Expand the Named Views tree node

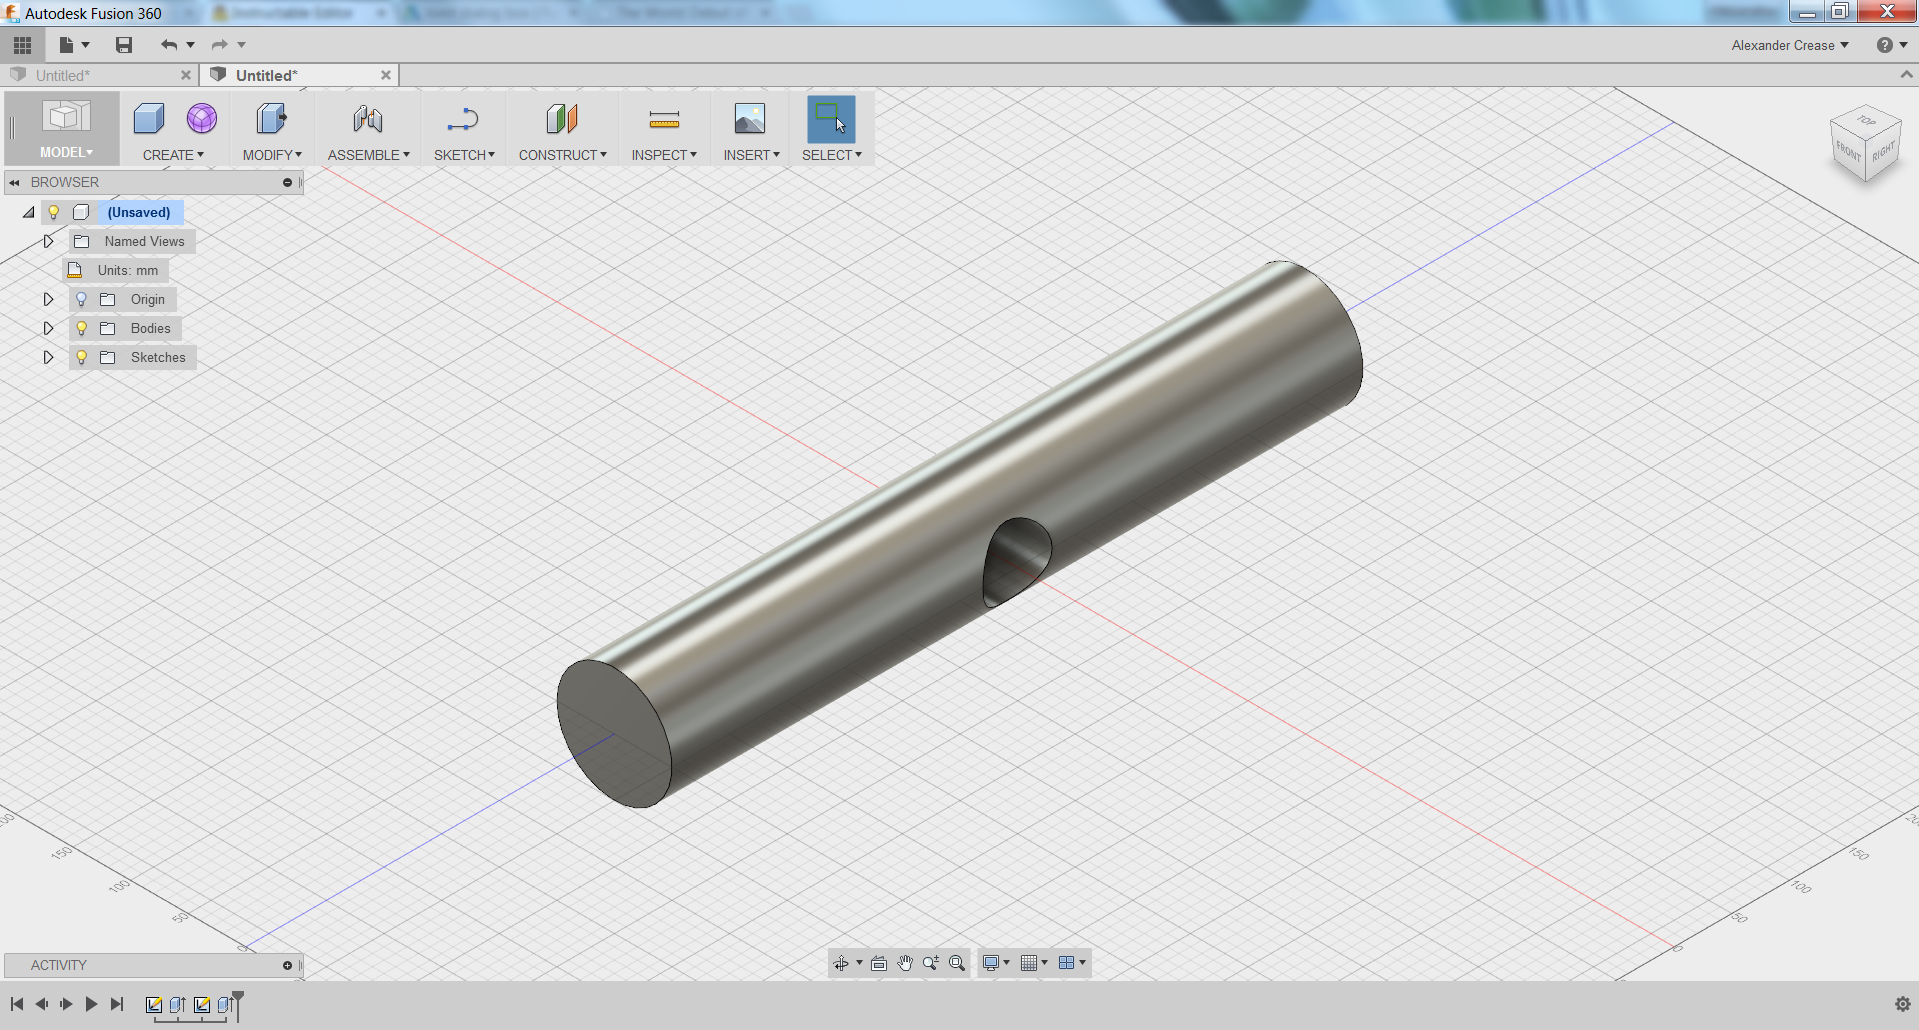point(48,241)
